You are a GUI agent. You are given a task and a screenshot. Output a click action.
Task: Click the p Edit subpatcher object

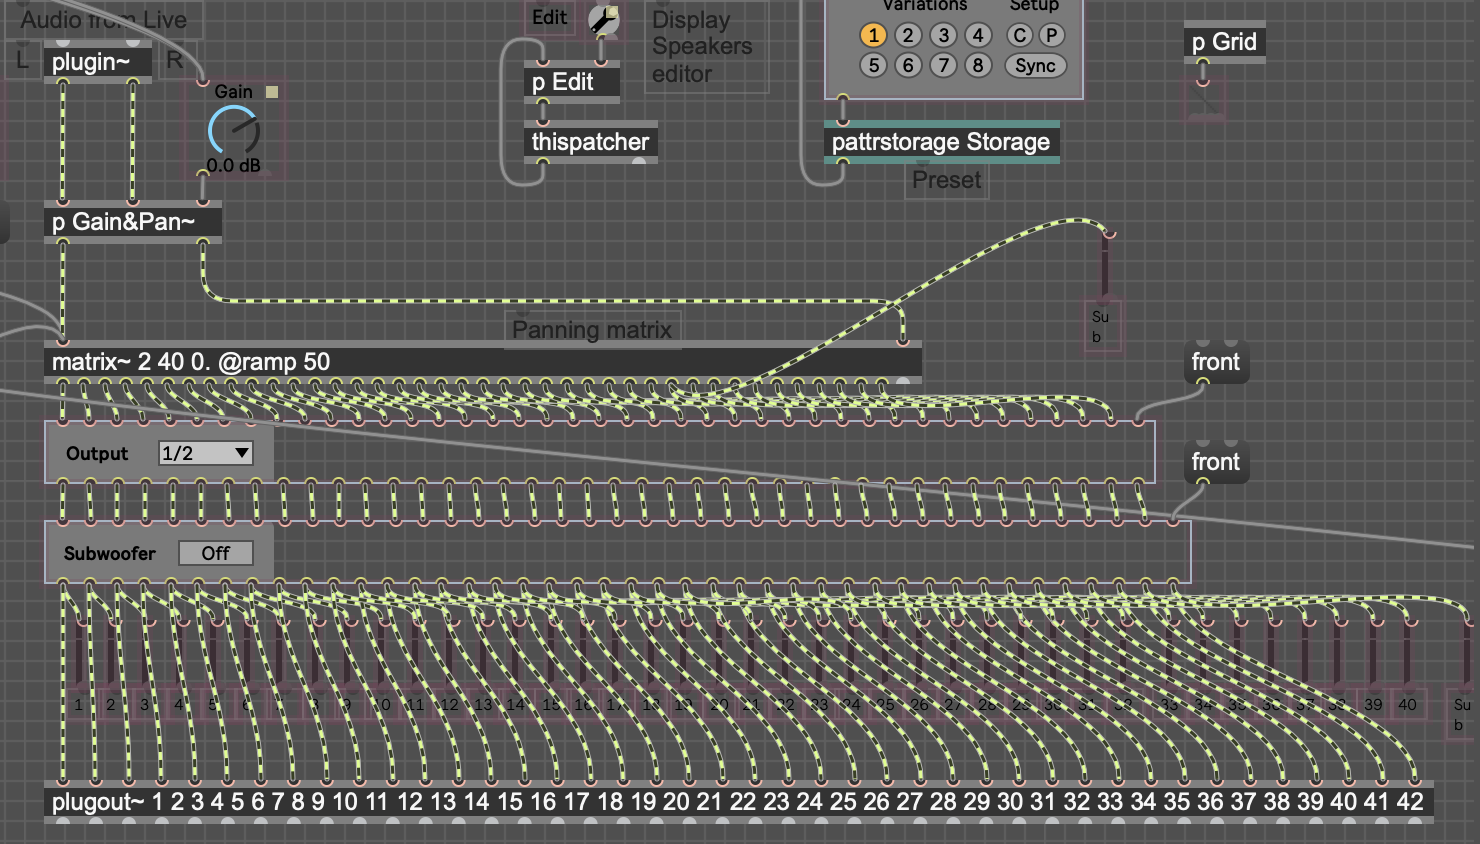tap(572, 82)
